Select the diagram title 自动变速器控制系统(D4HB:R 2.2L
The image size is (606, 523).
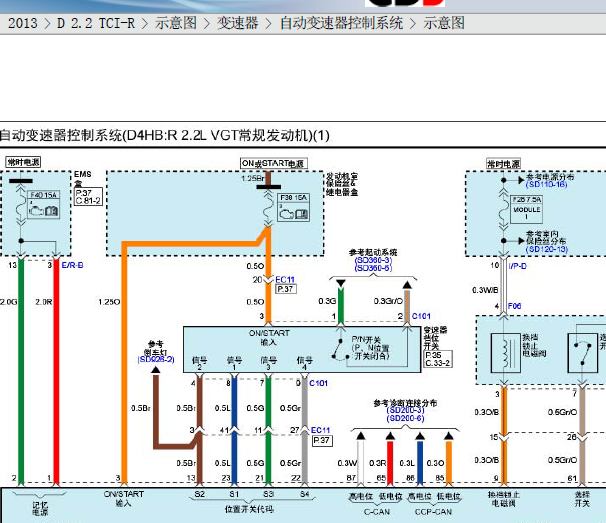point(165,136)
